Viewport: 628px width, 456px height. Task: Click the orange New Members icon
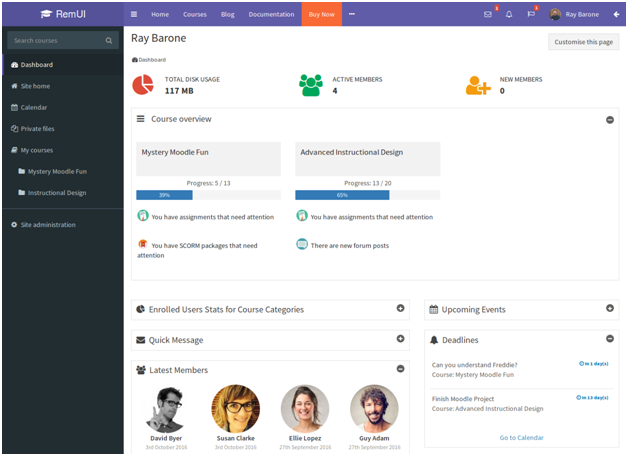tap(478, 85)
